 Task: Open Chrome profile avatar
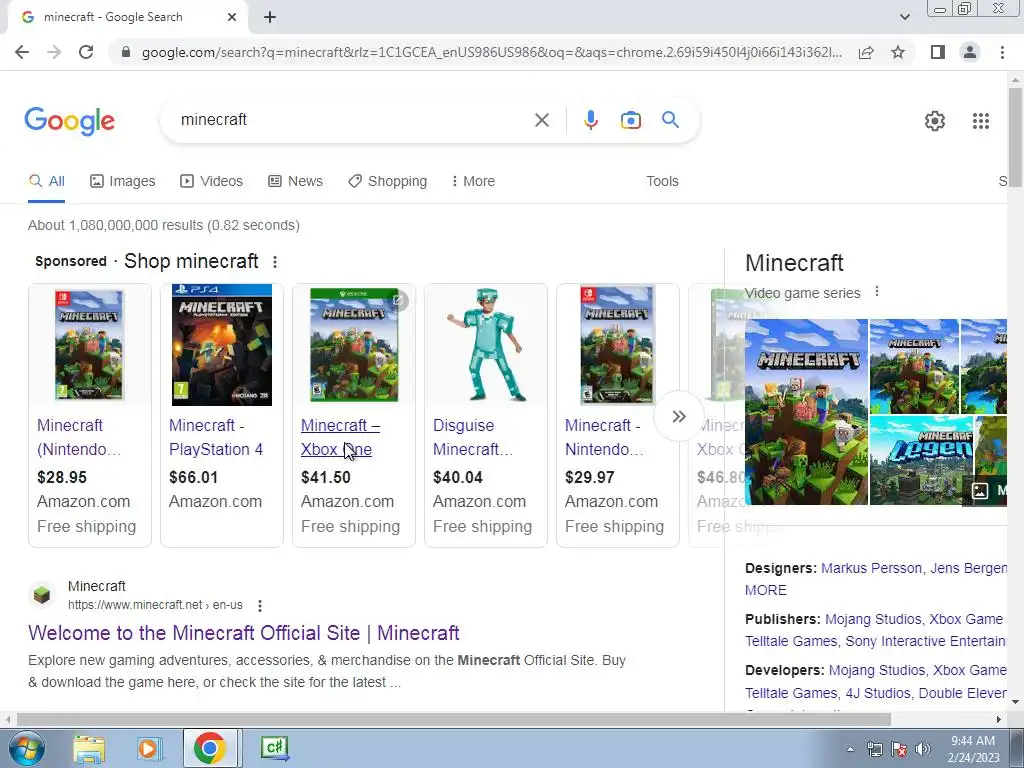click(970, 52)
